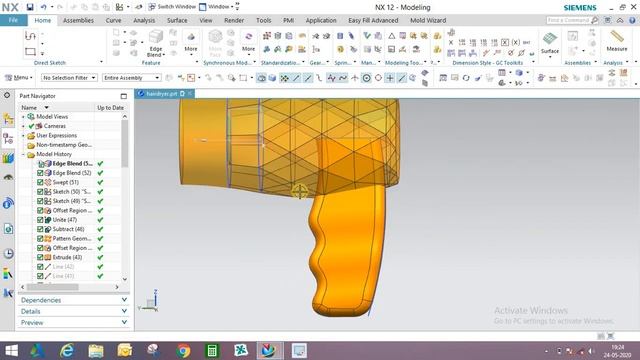
Task: Expand the Cameras tree node
Action: [23, 126]
